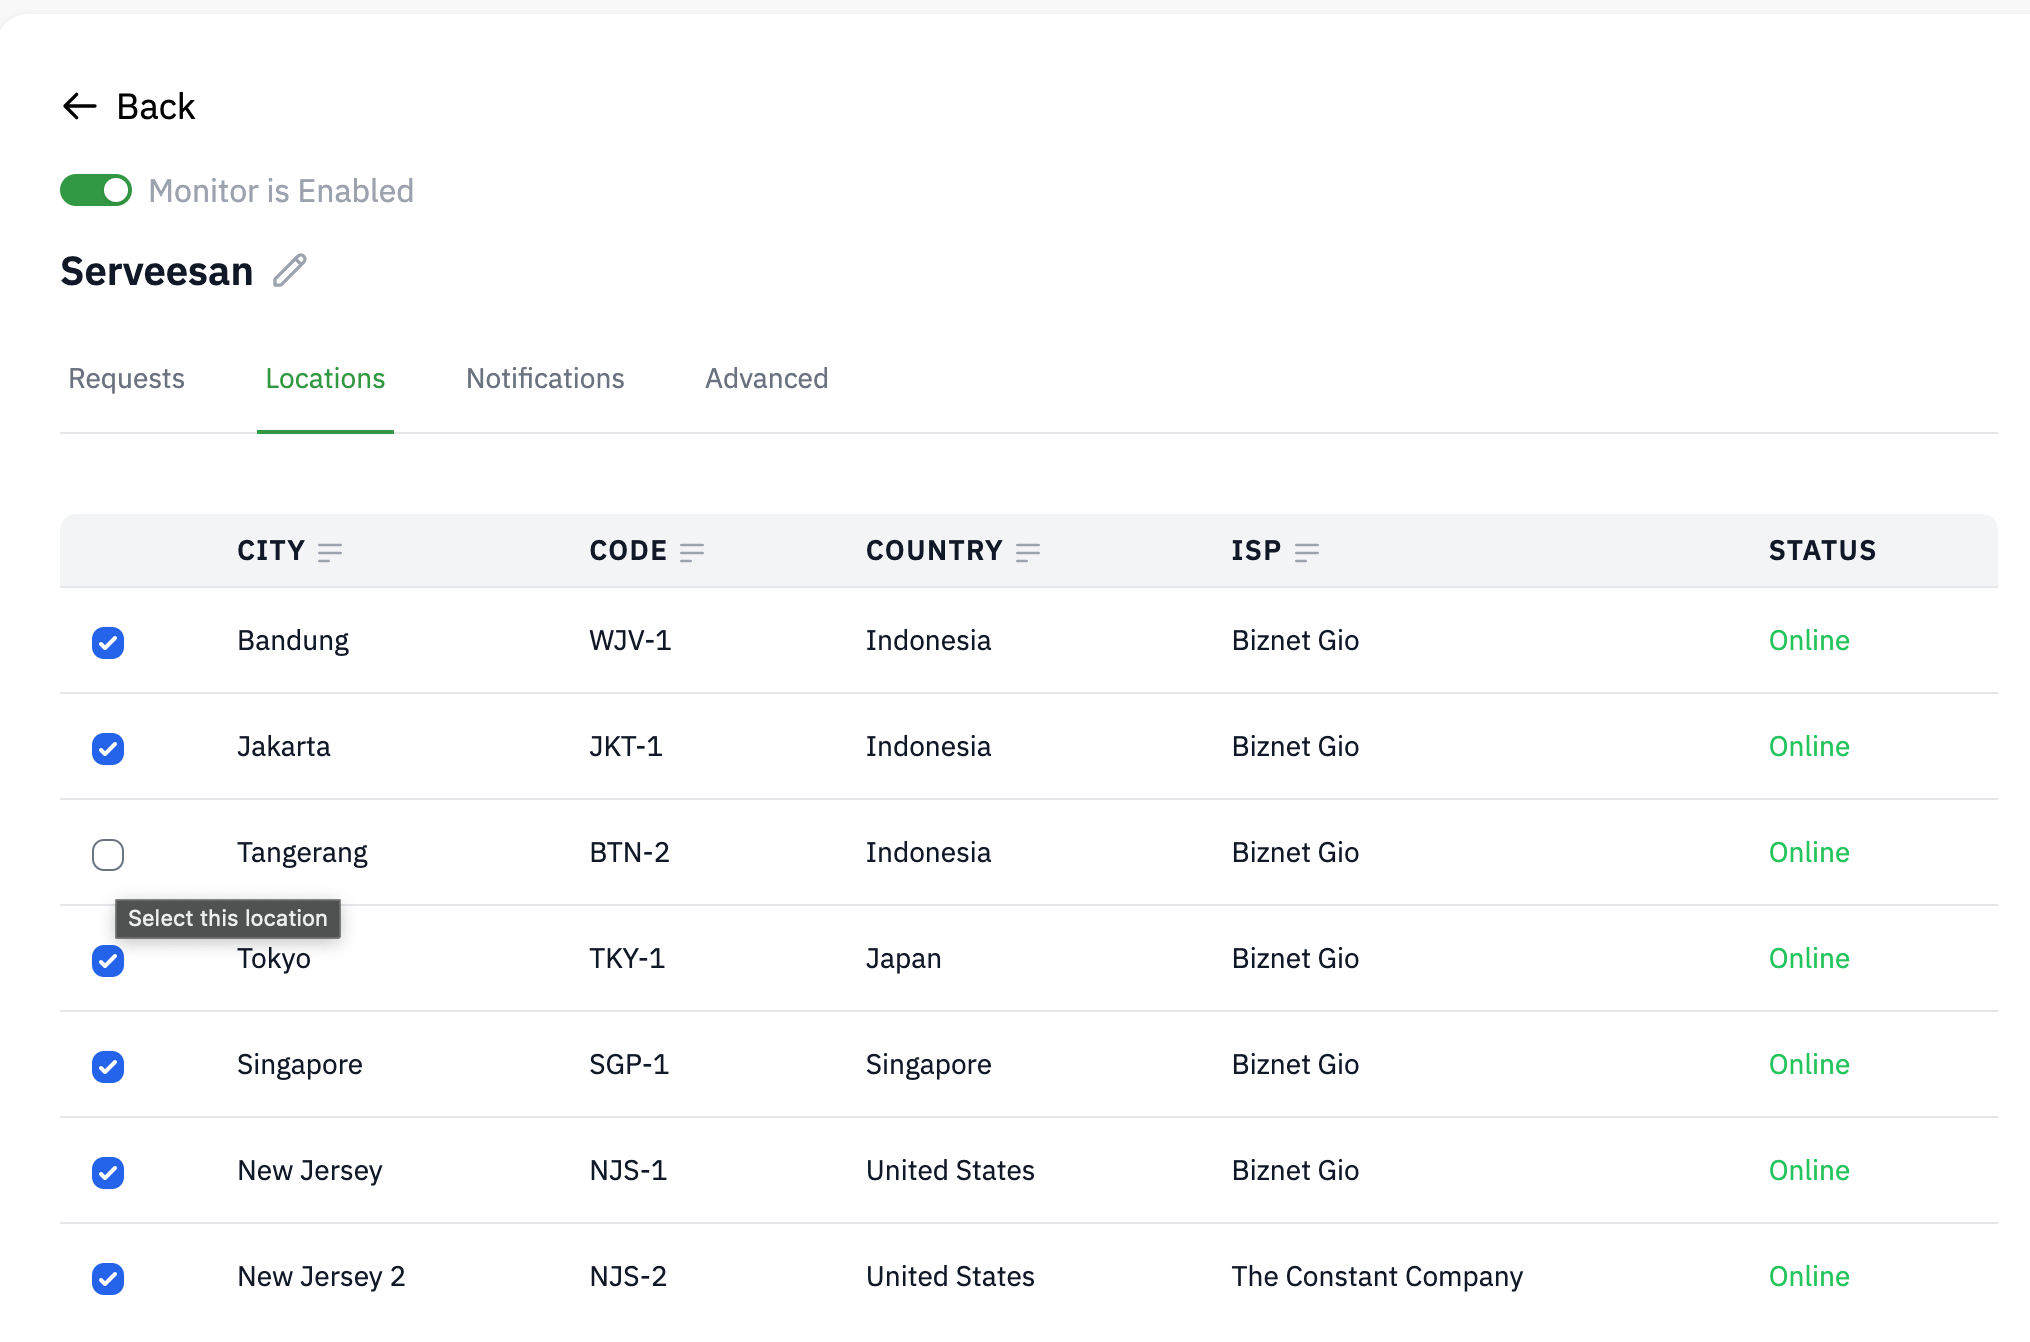Toggle the Monitor is Enabled switch

(x=96, y=190)
